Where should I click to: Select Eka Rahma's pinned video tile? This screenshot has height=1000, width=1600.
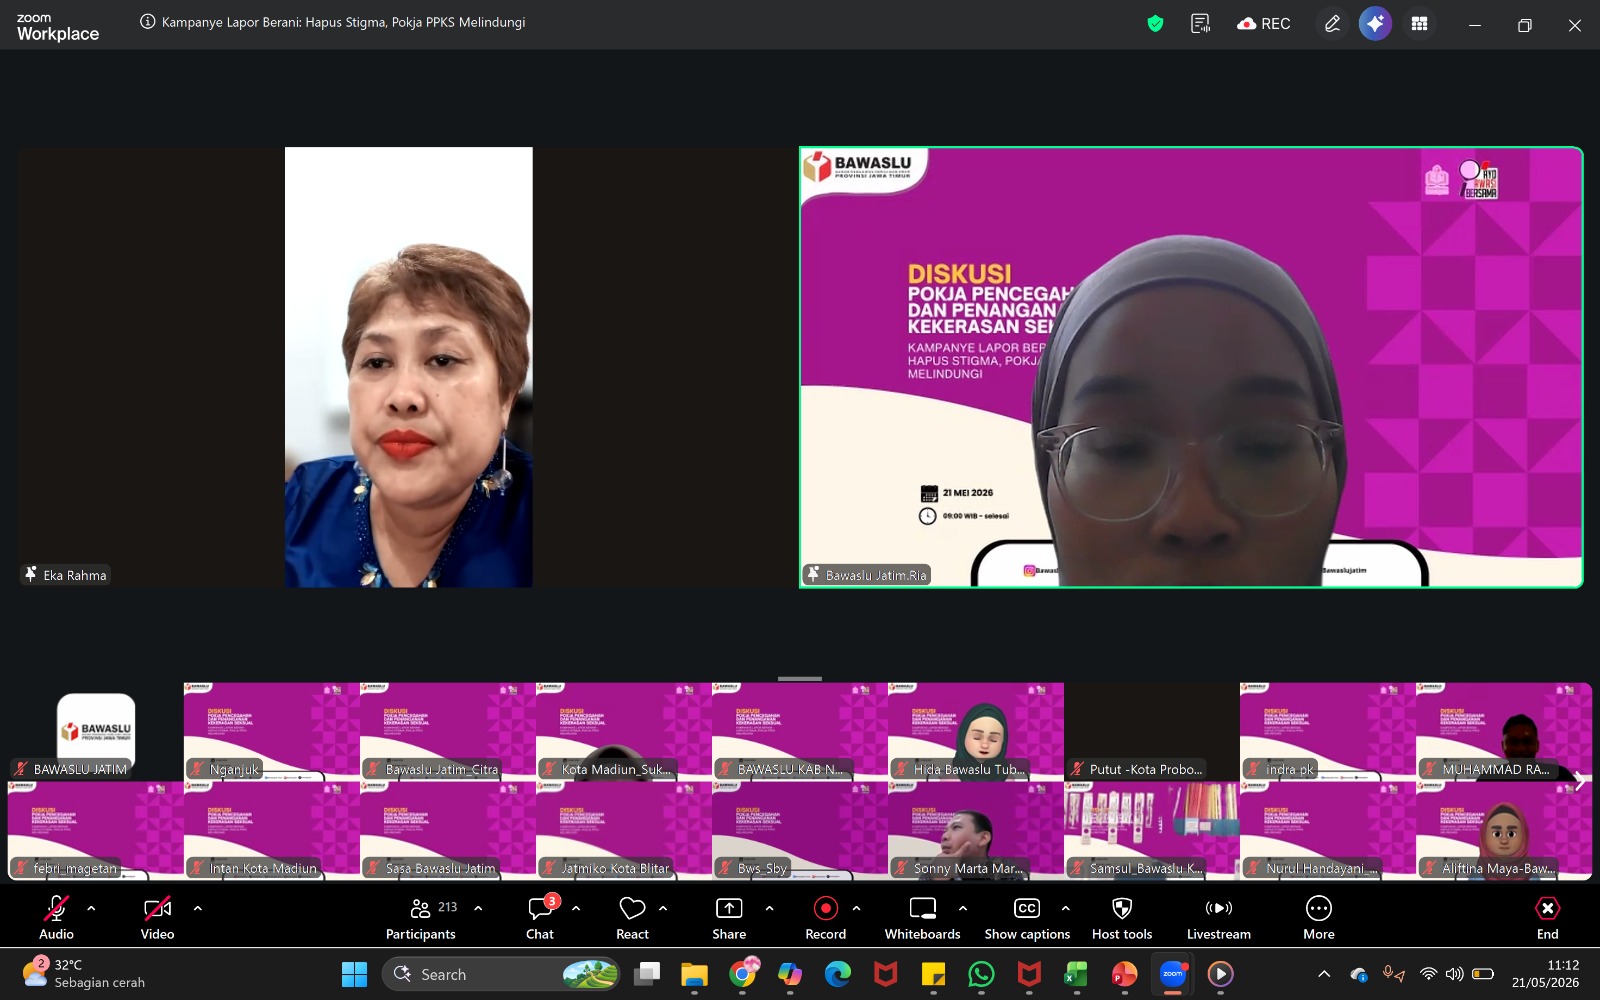pos(408,367)
